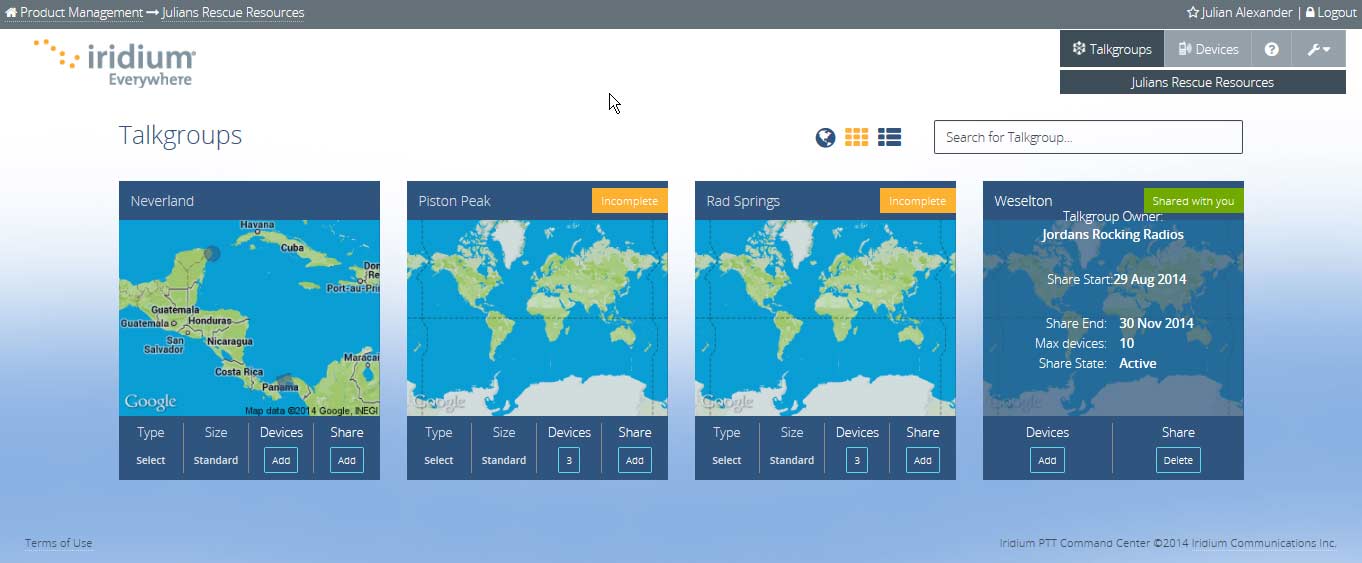Image resolution: width=1362 pixels, height=563 pixels.
Task: Click the Logout link
Action: [x=1330, y=13]
